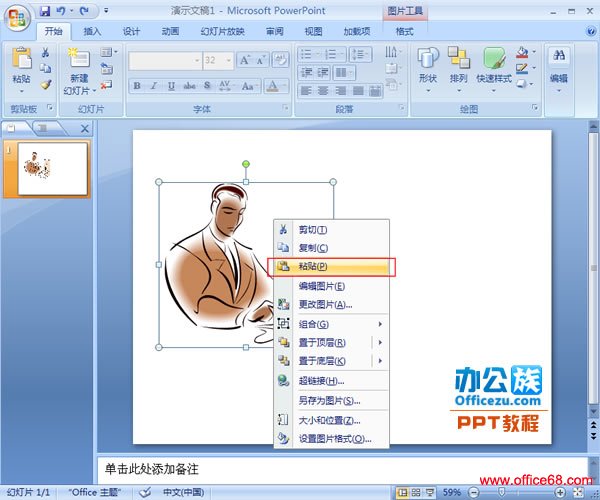The image size is (600, 500).
Task: Open the font name combo box
Action: (165, 60)
